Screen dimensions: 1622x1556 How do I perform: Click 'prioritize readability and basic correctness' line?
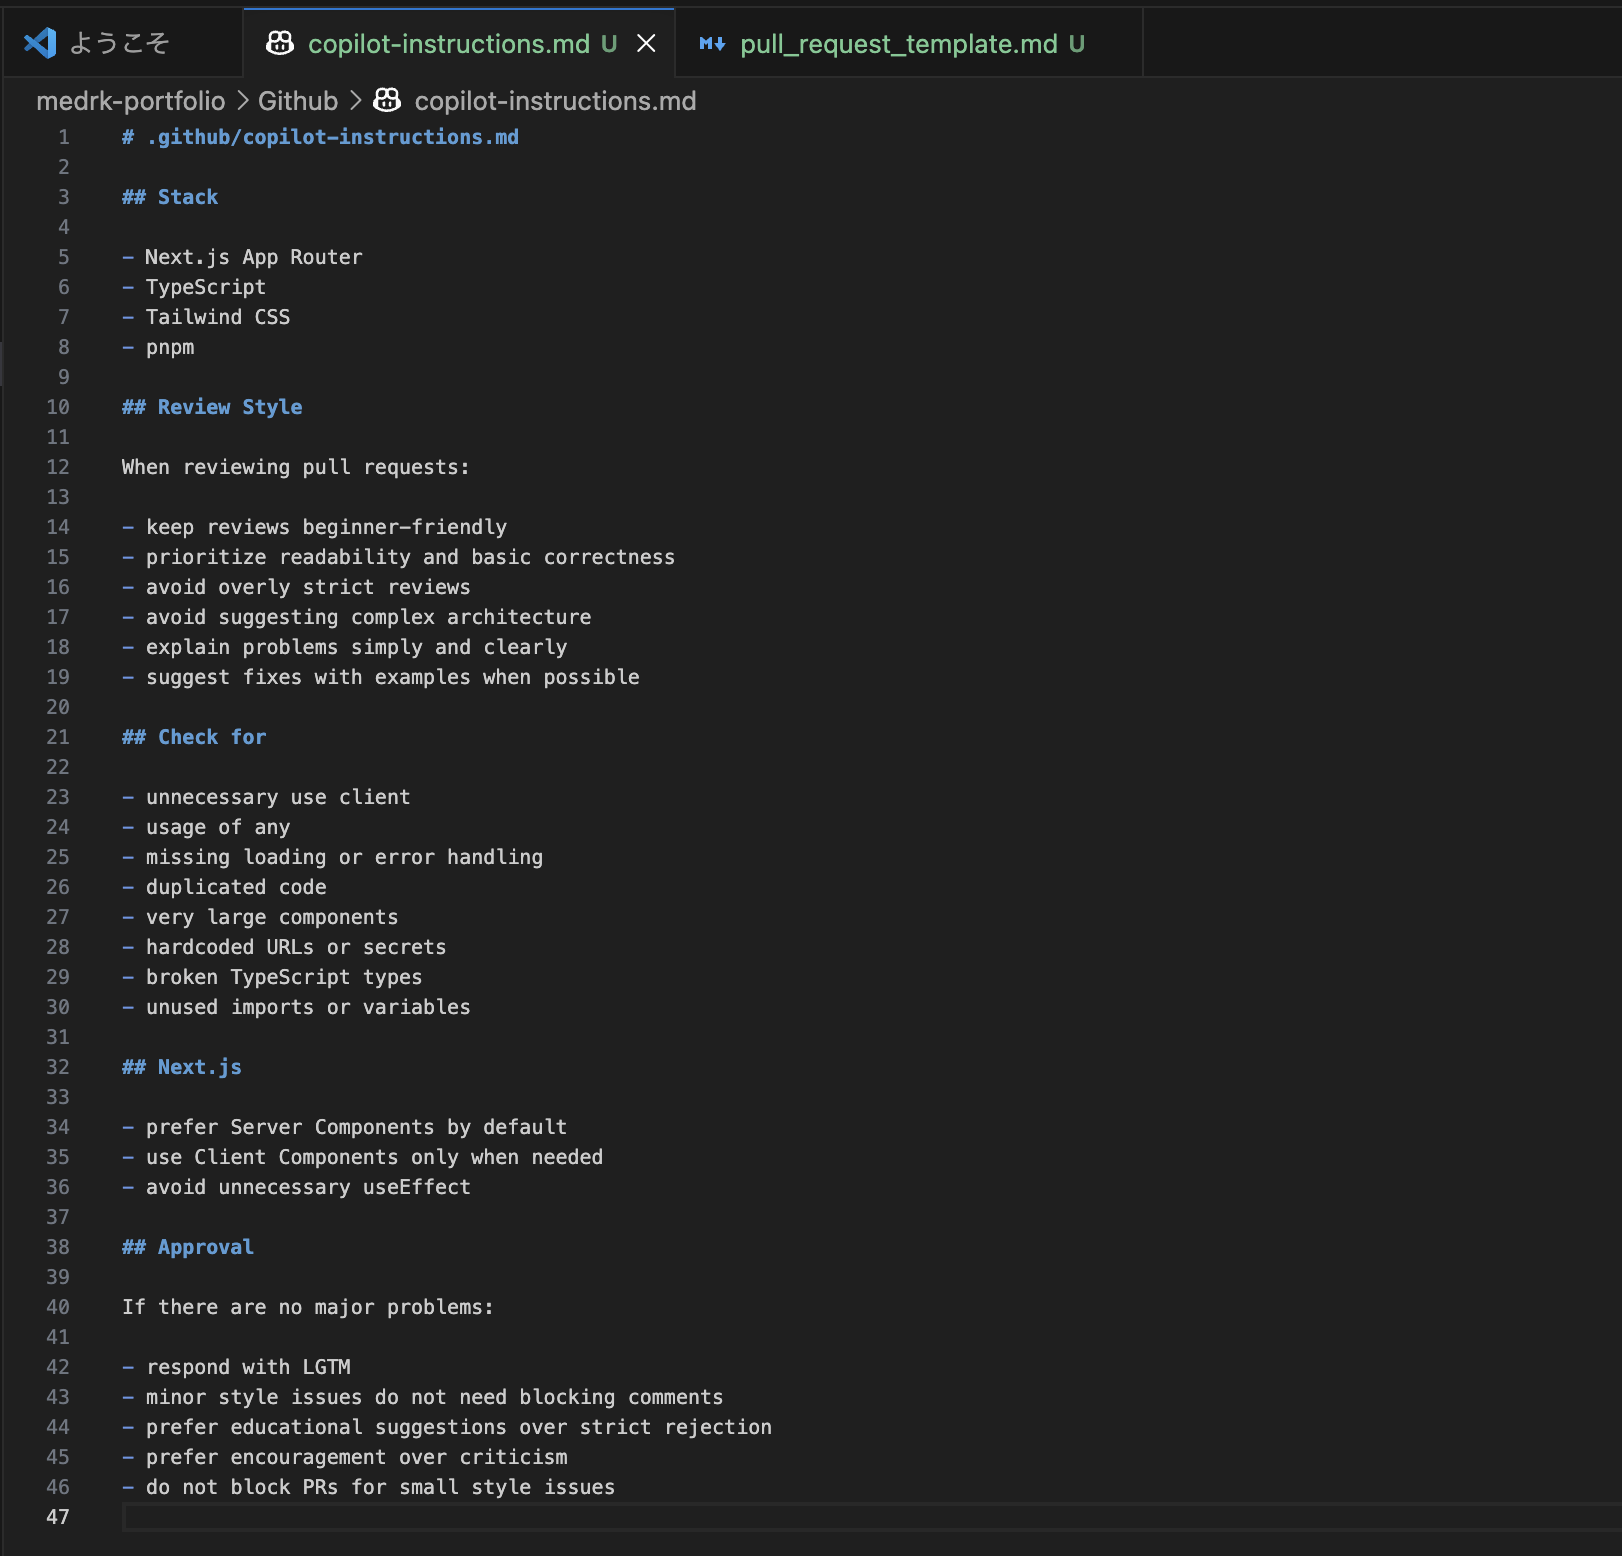click(410, 557)
